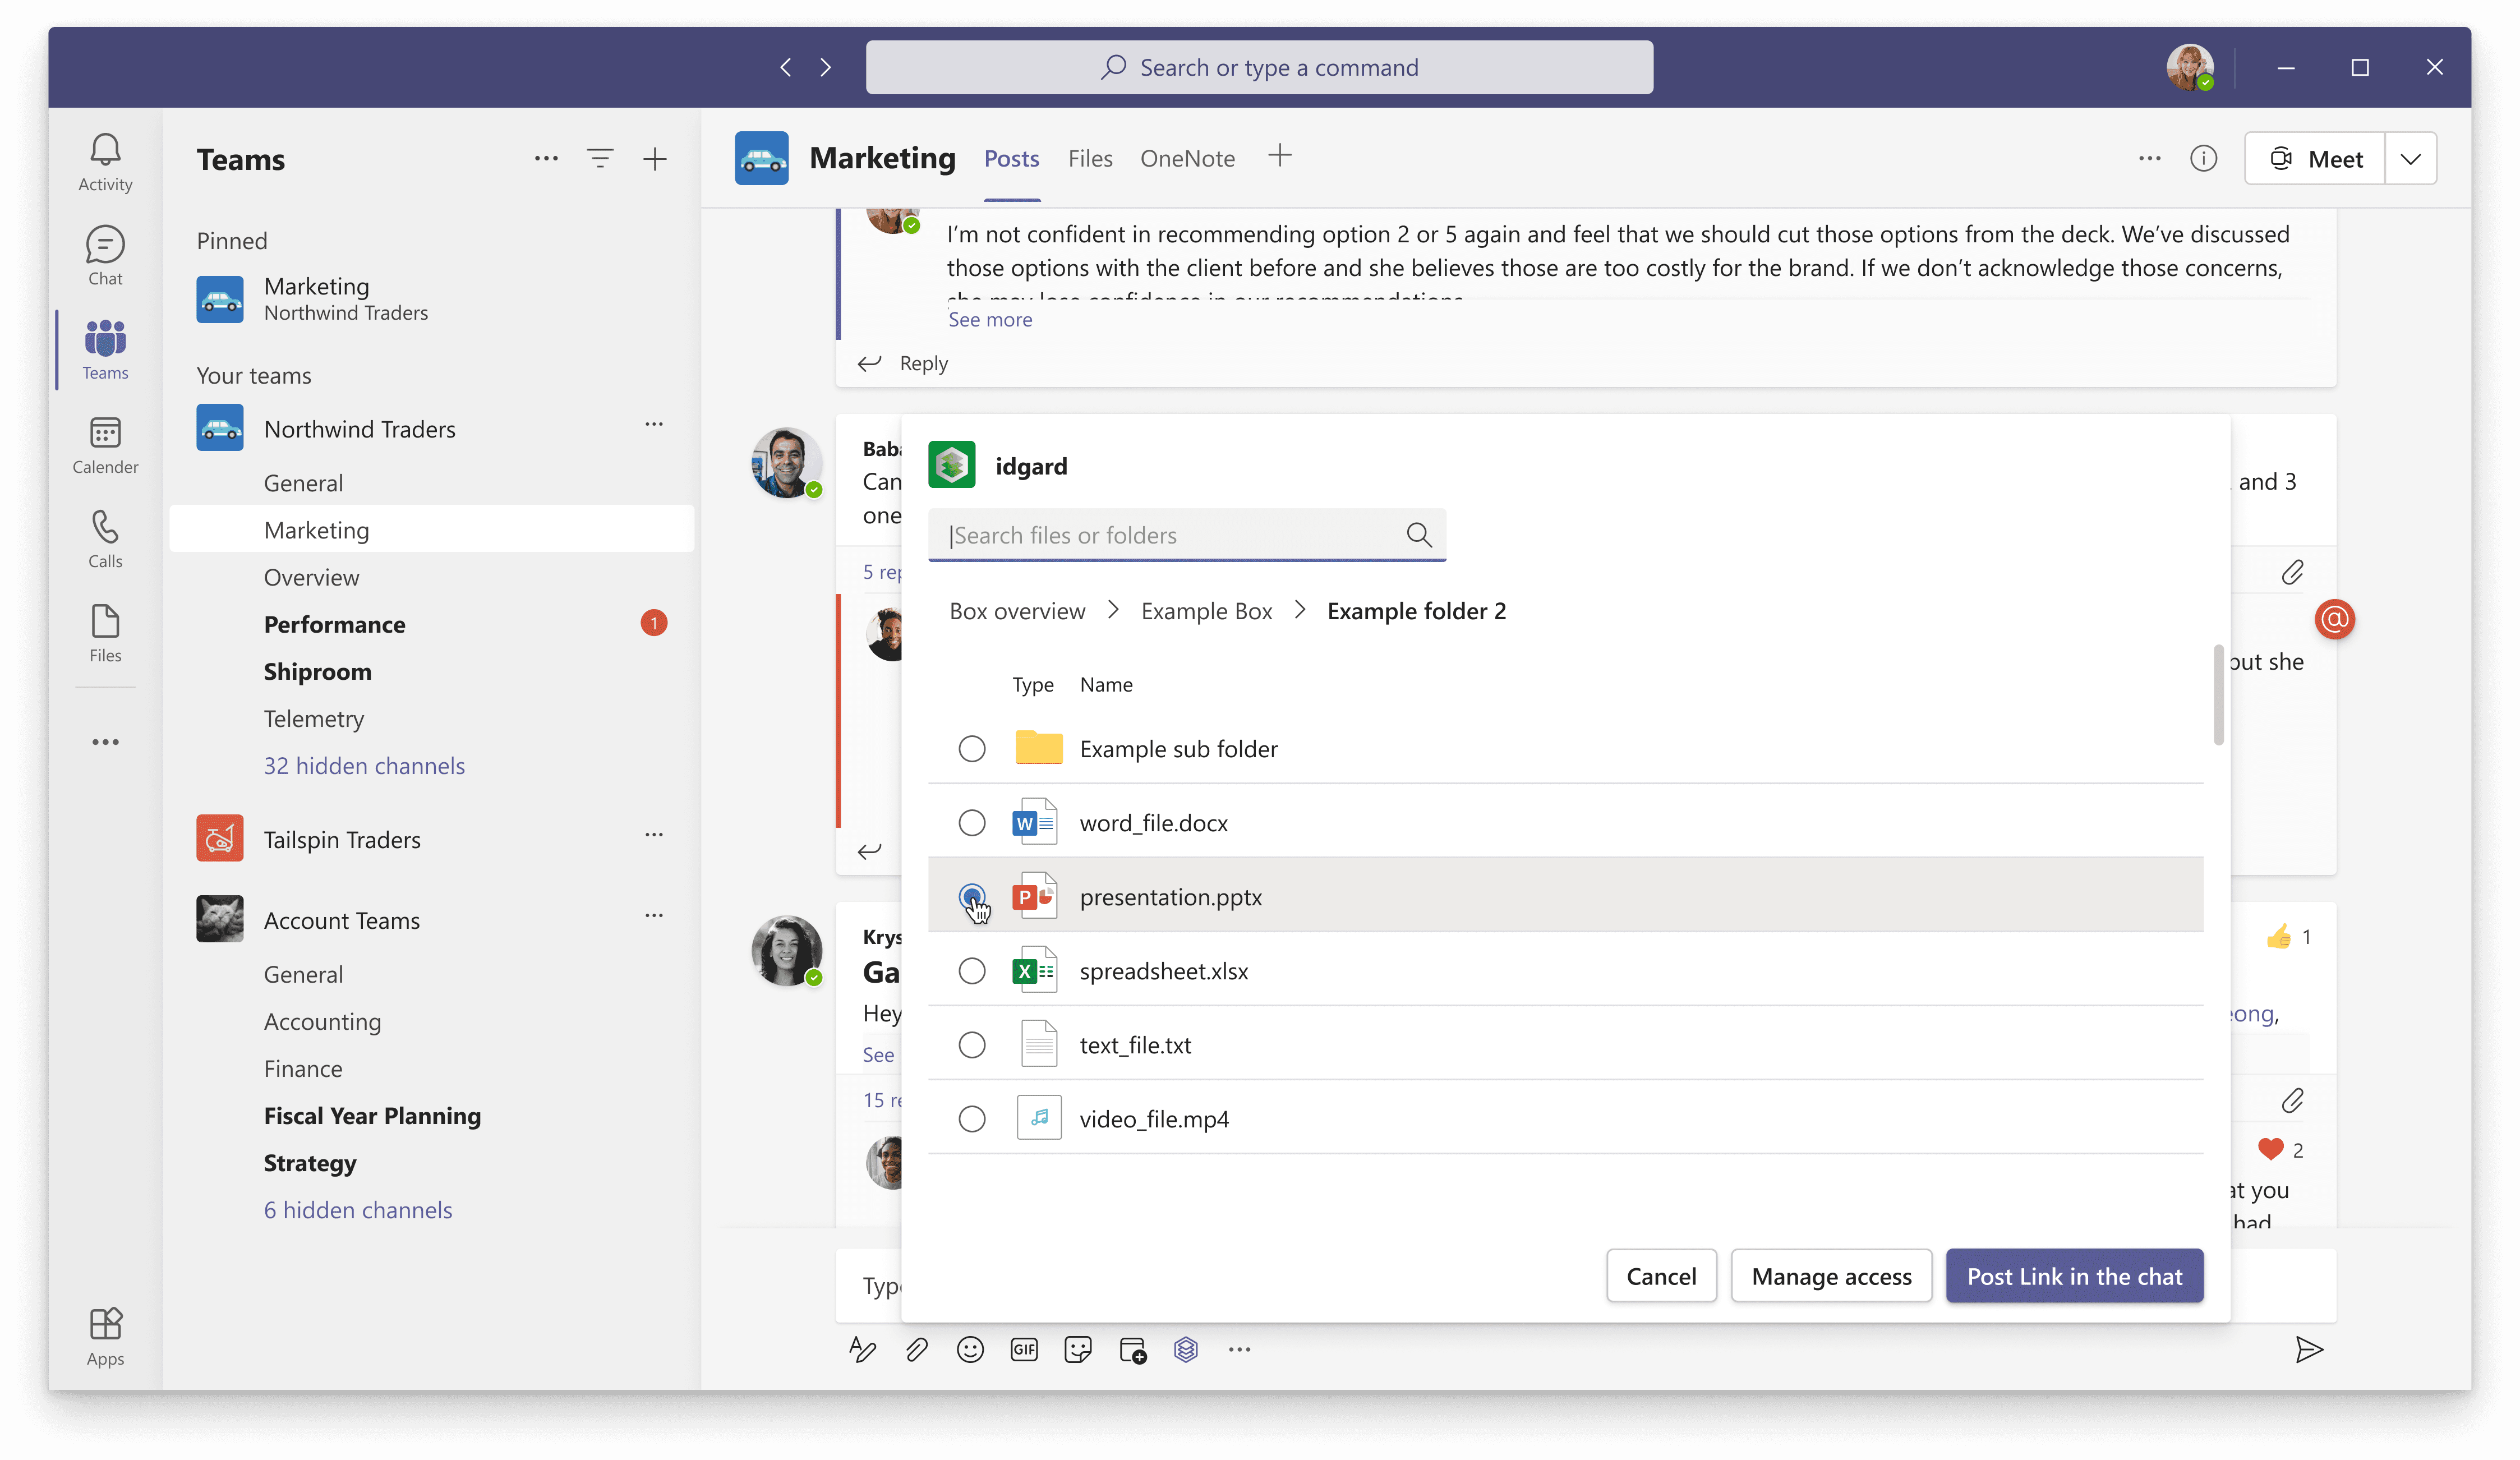Expand 32 hidden channels list
The image size is (2520, 1460).
(x=364, y=766)
